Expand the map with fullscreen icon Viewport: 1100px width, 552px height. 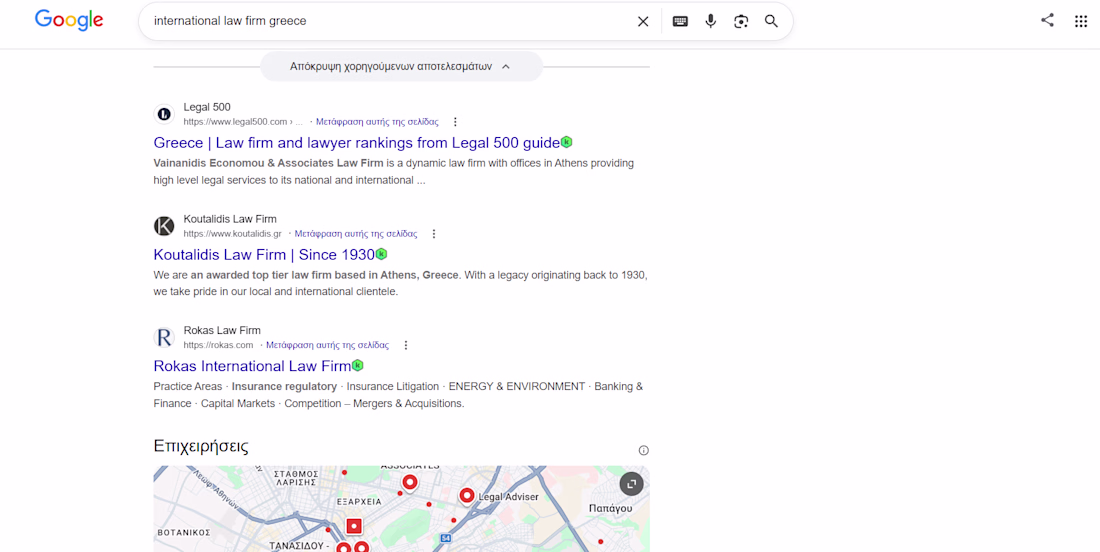click(x=631, y=484)
